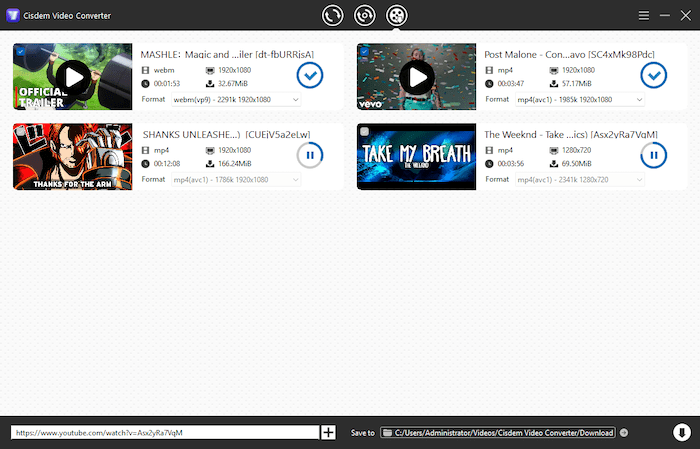Click the Cisdem Video Converter logo
Viewport: 700px width, 449px height.
12,16
